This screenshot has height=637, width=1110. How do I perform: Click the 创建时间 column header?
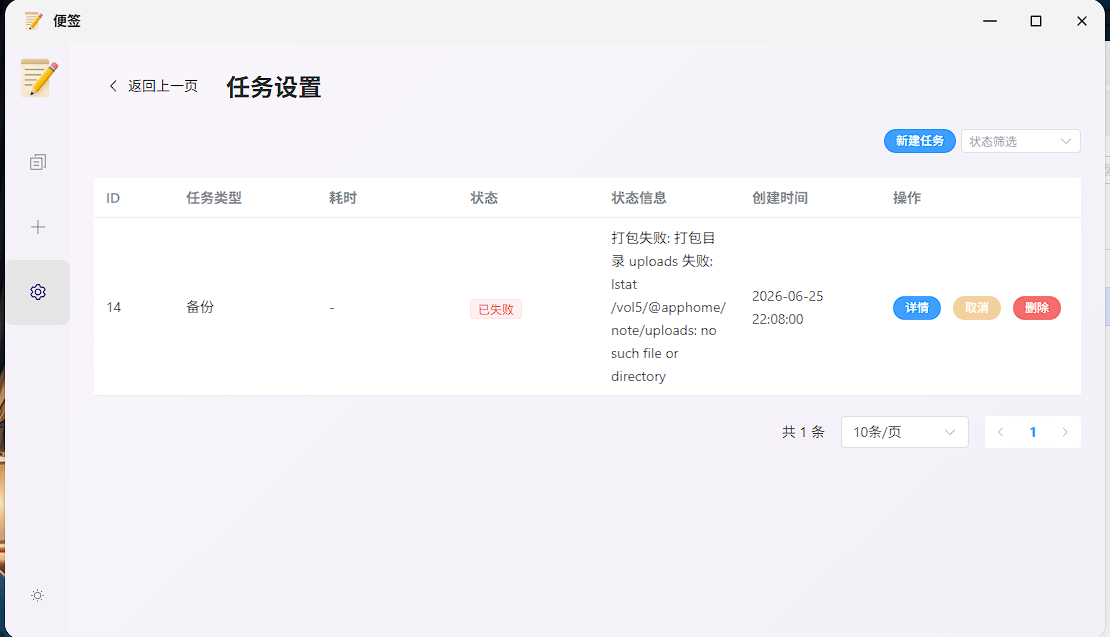(x=780, y=198)
